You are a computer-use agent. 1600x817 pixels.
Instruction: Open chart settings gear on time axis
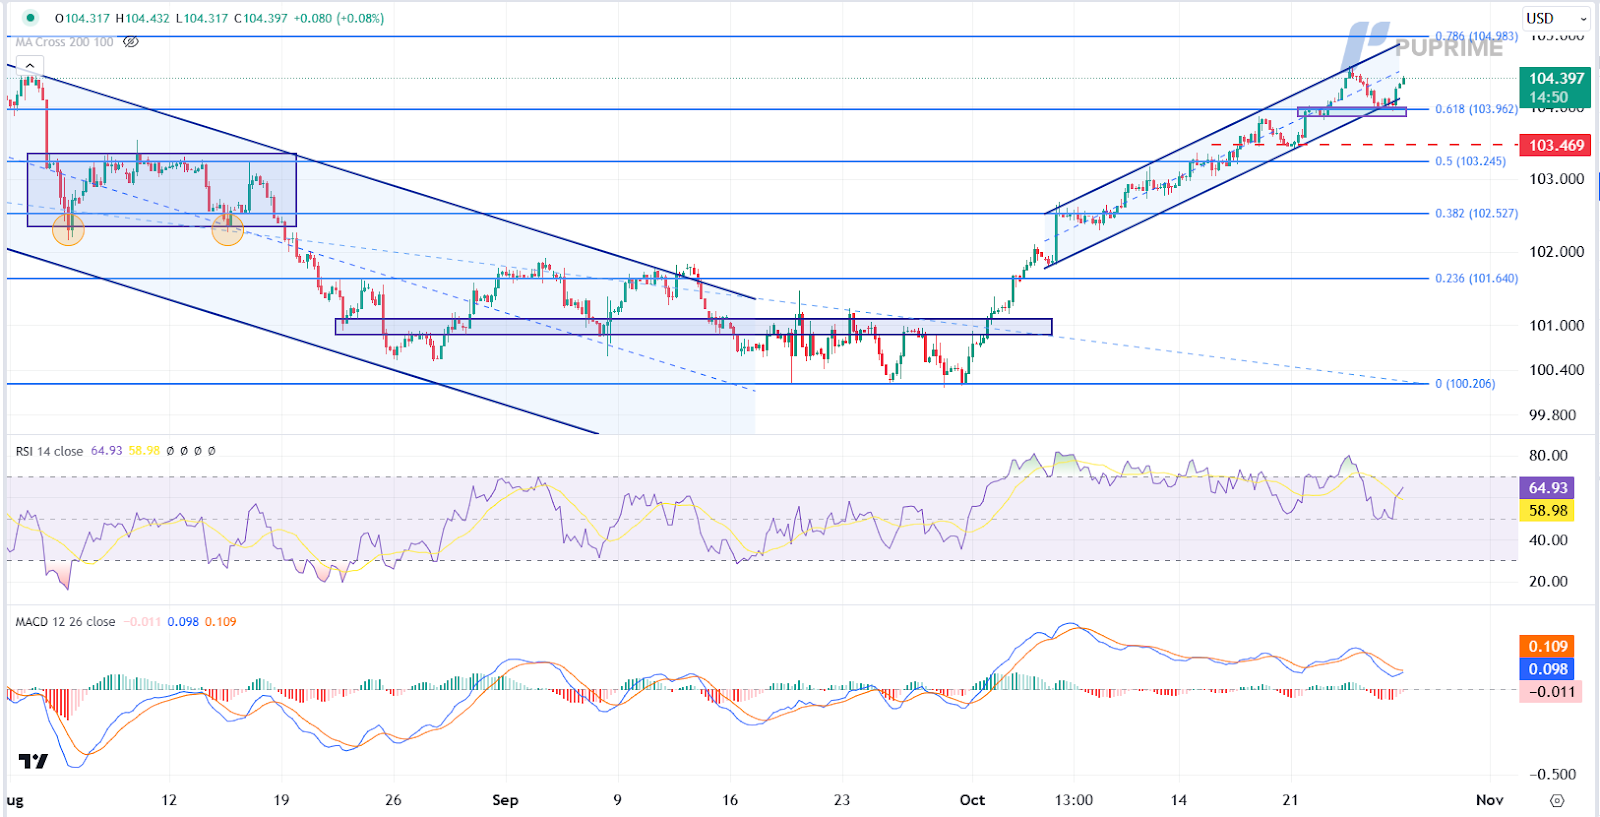[1557, 800]
